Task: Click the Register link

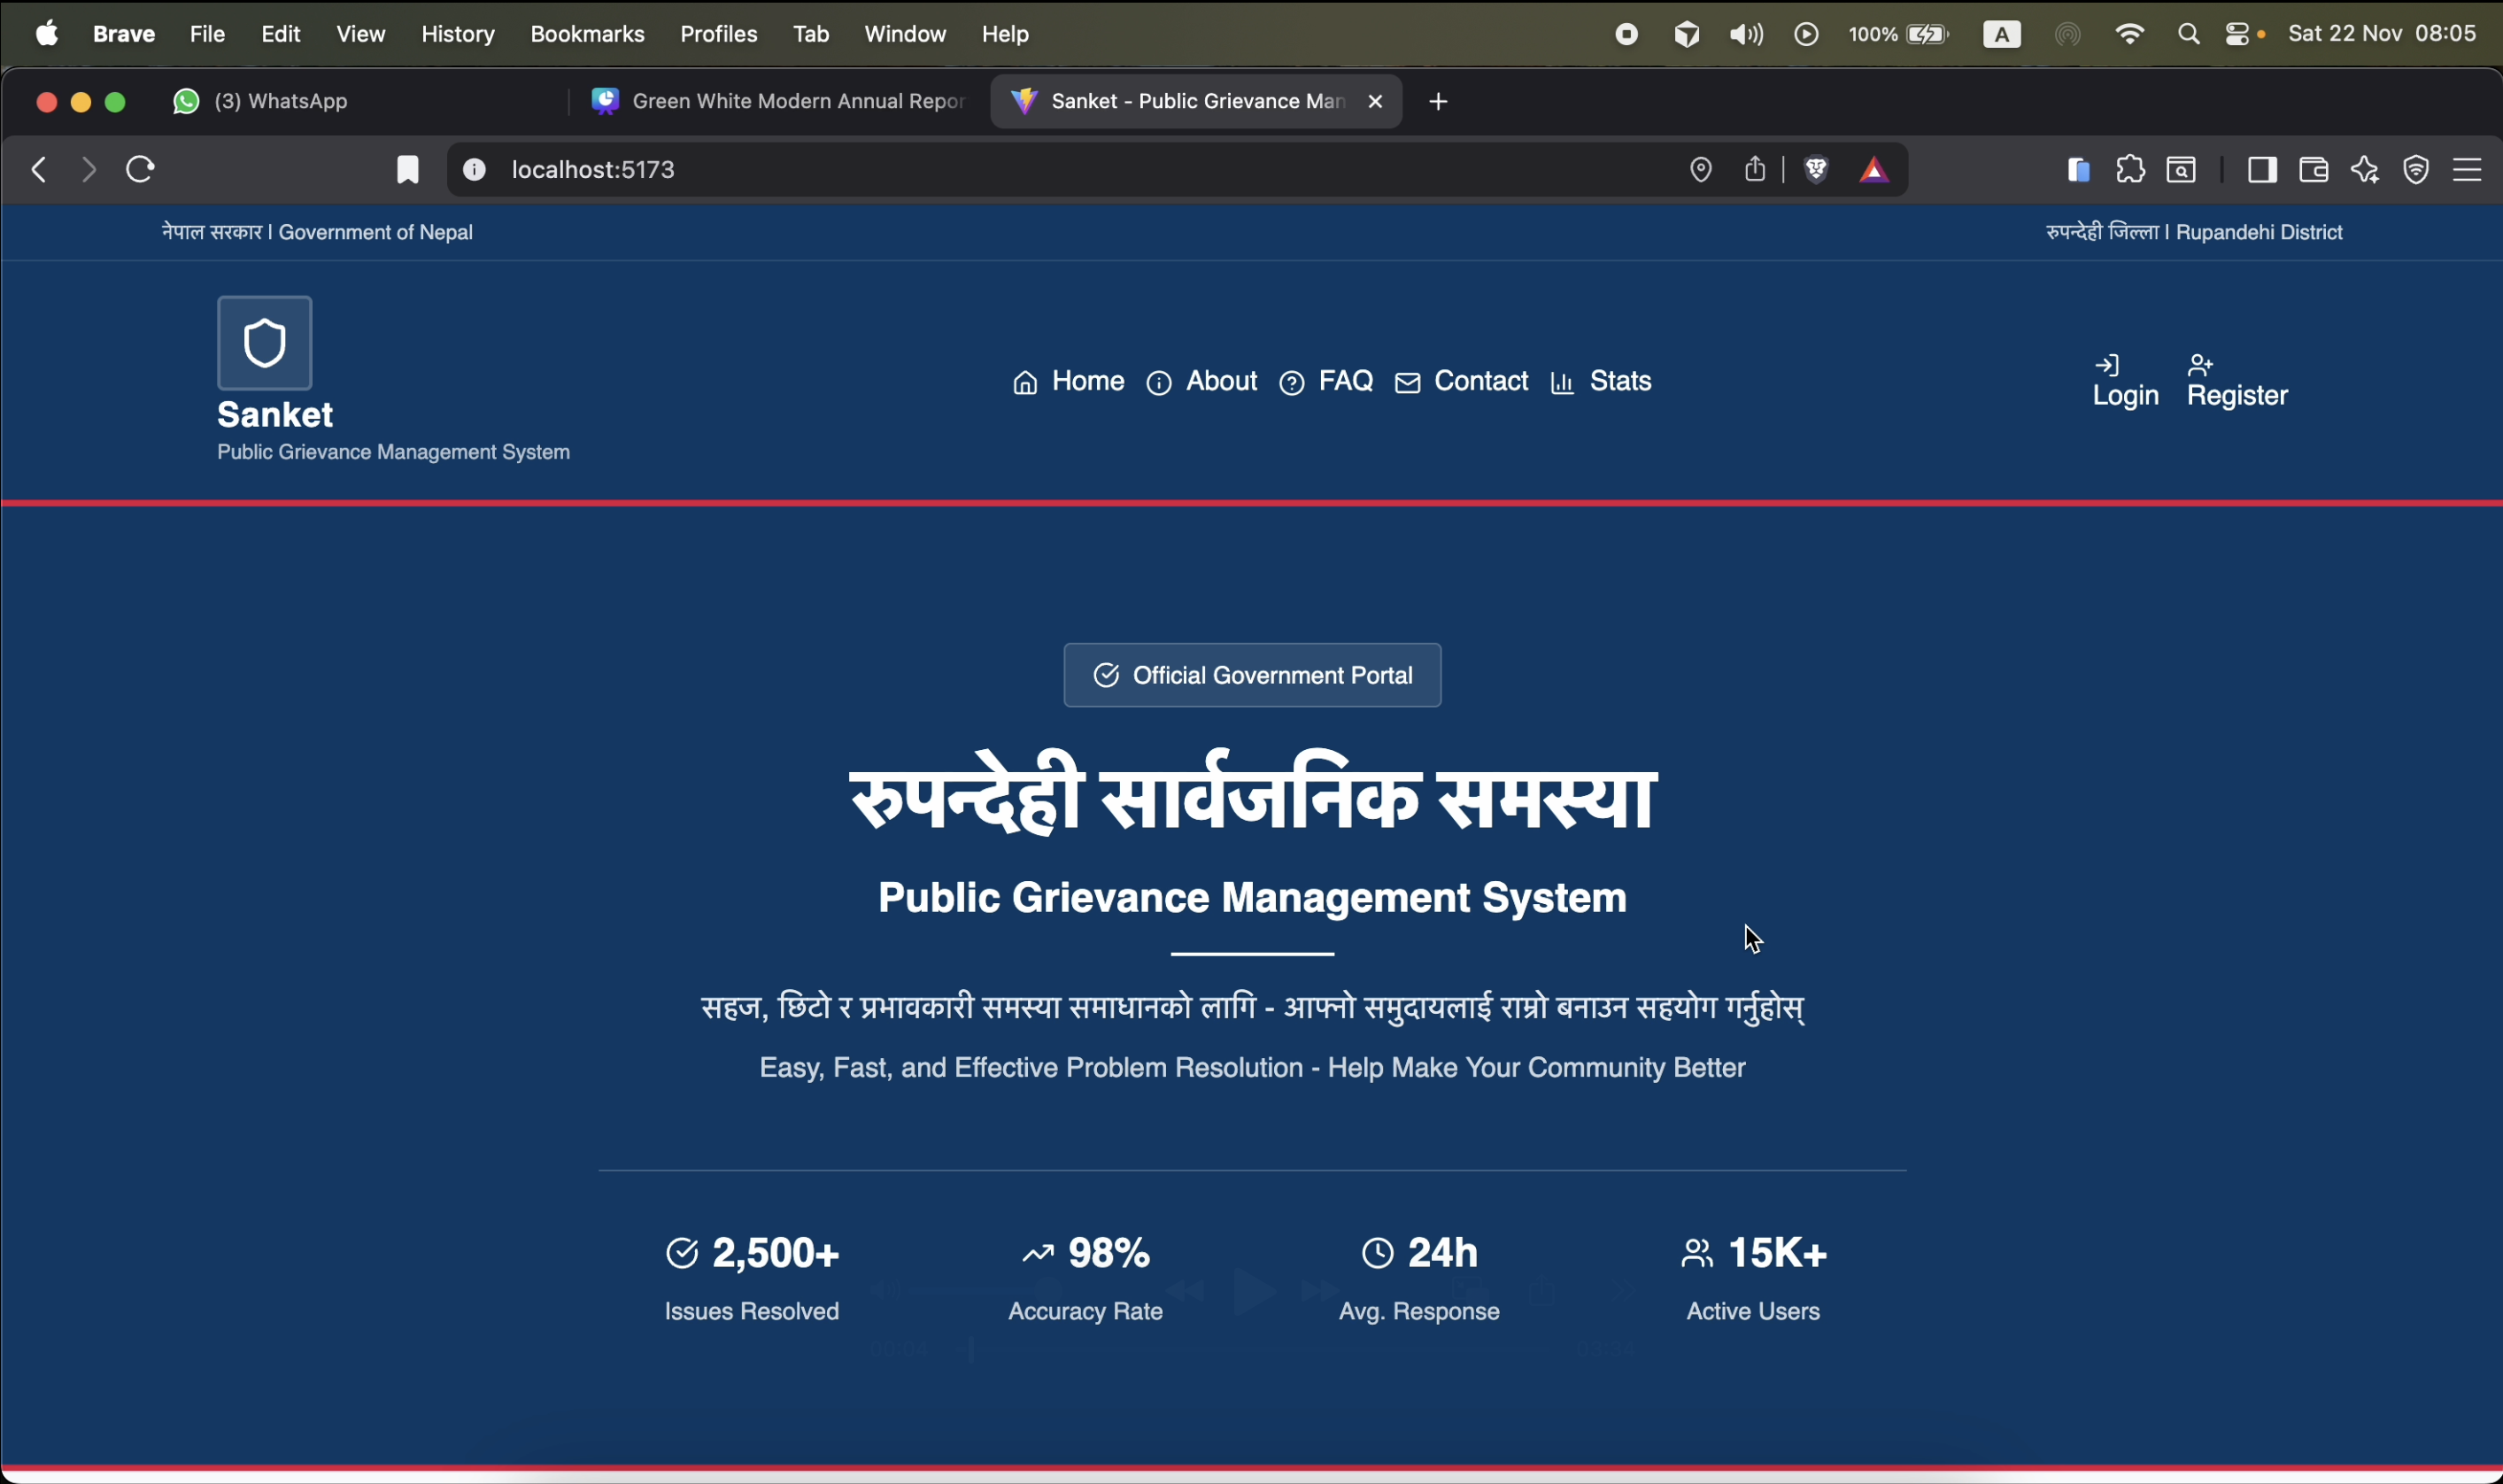Action: pyautogui.click(x=2236, y=382)
